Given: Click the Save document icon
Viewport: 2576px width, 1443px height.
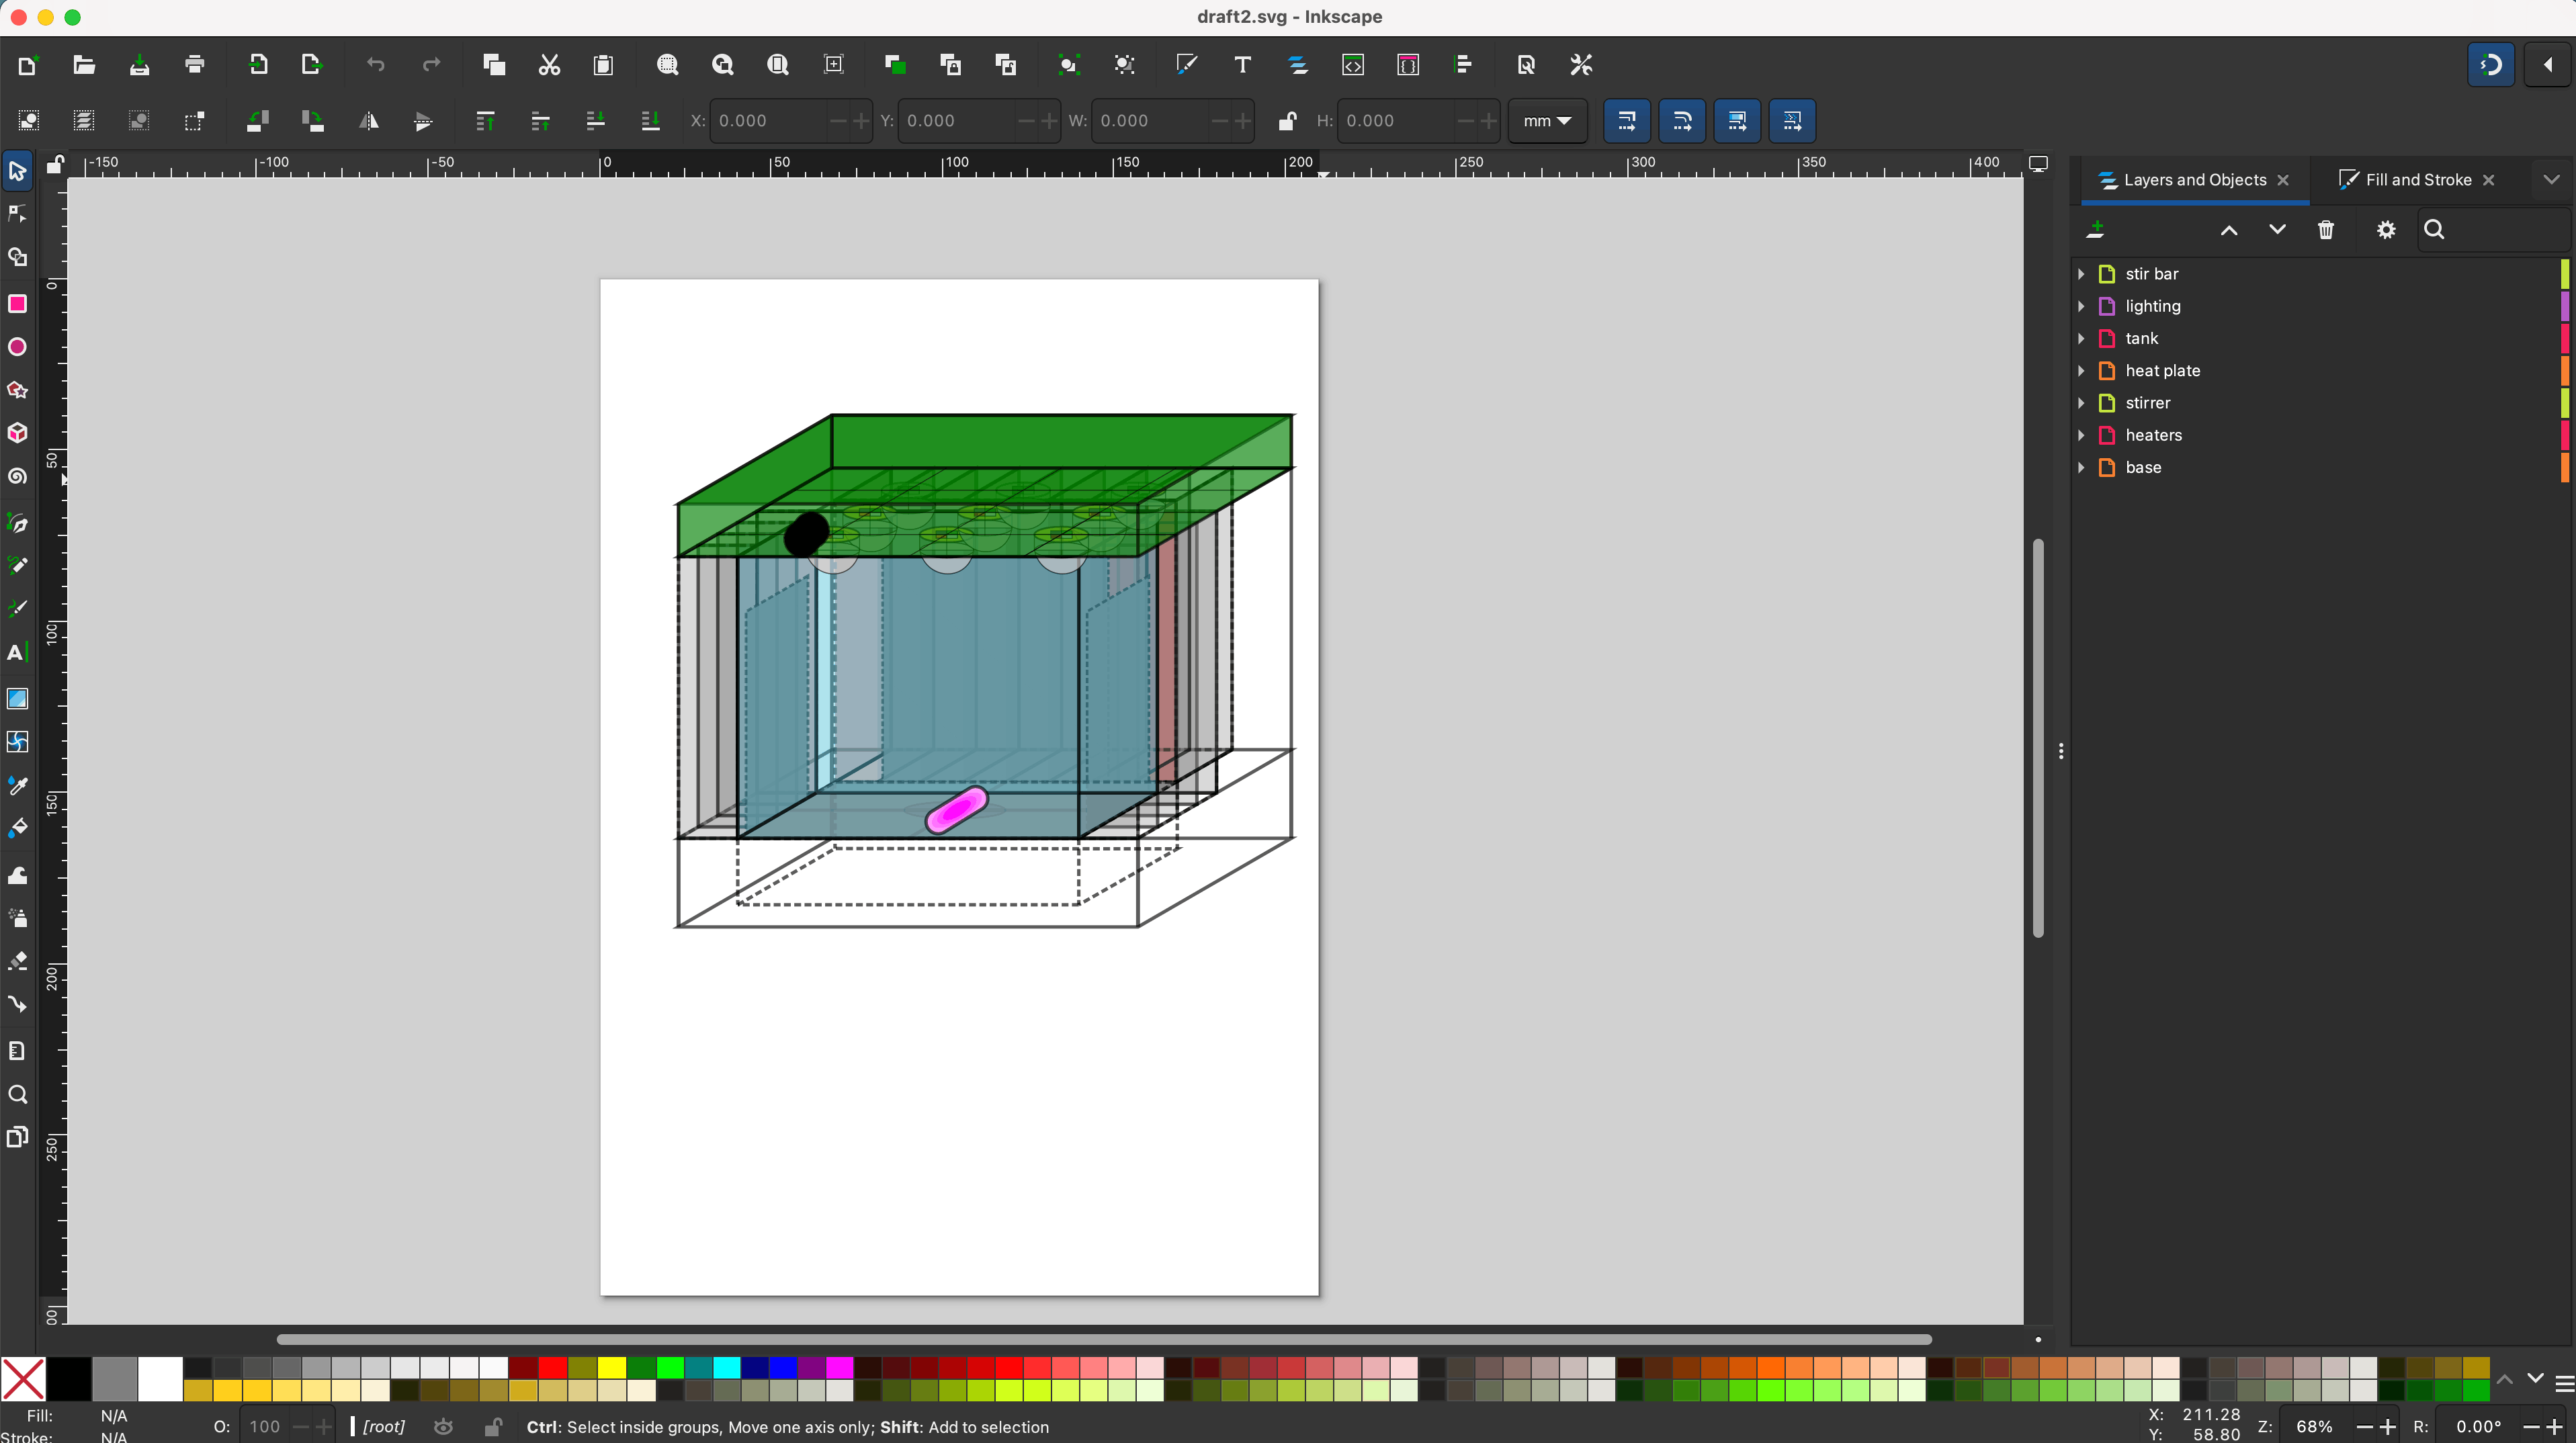Looking at the screenshot, I should pos(140,65).
